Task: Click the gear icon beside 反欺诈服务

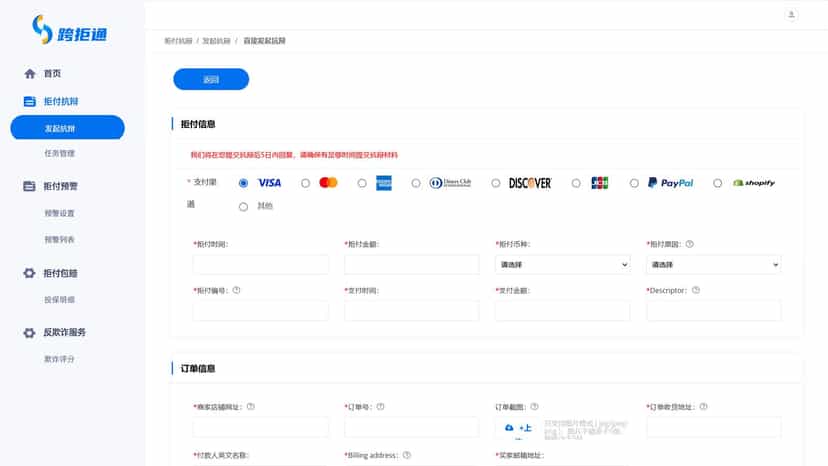Action: (30, 332)
